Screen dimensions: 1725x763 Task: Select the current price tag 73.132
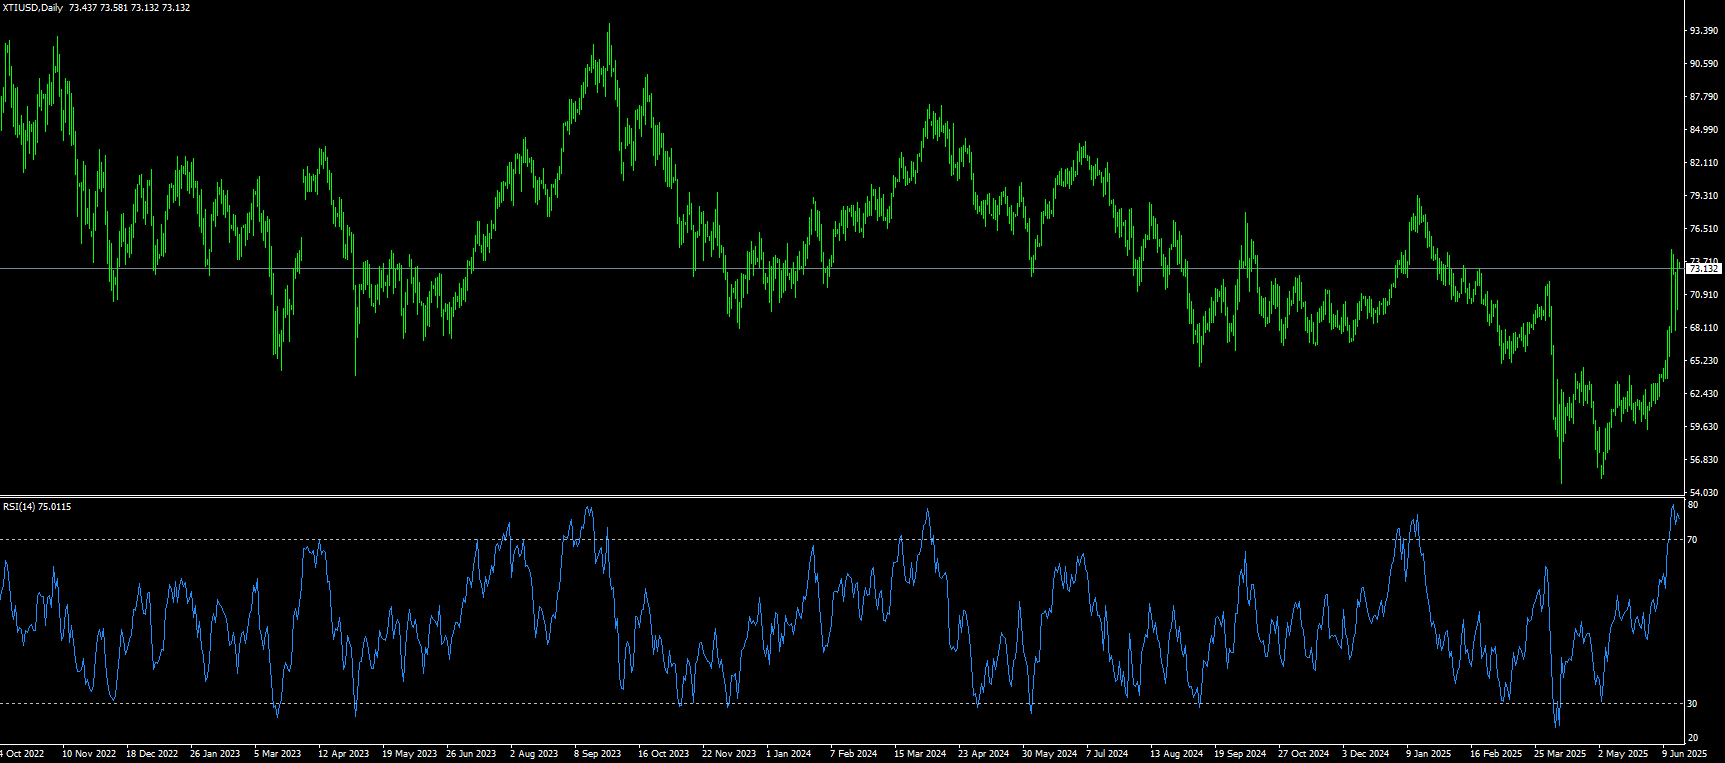[x=1703, y=269]
